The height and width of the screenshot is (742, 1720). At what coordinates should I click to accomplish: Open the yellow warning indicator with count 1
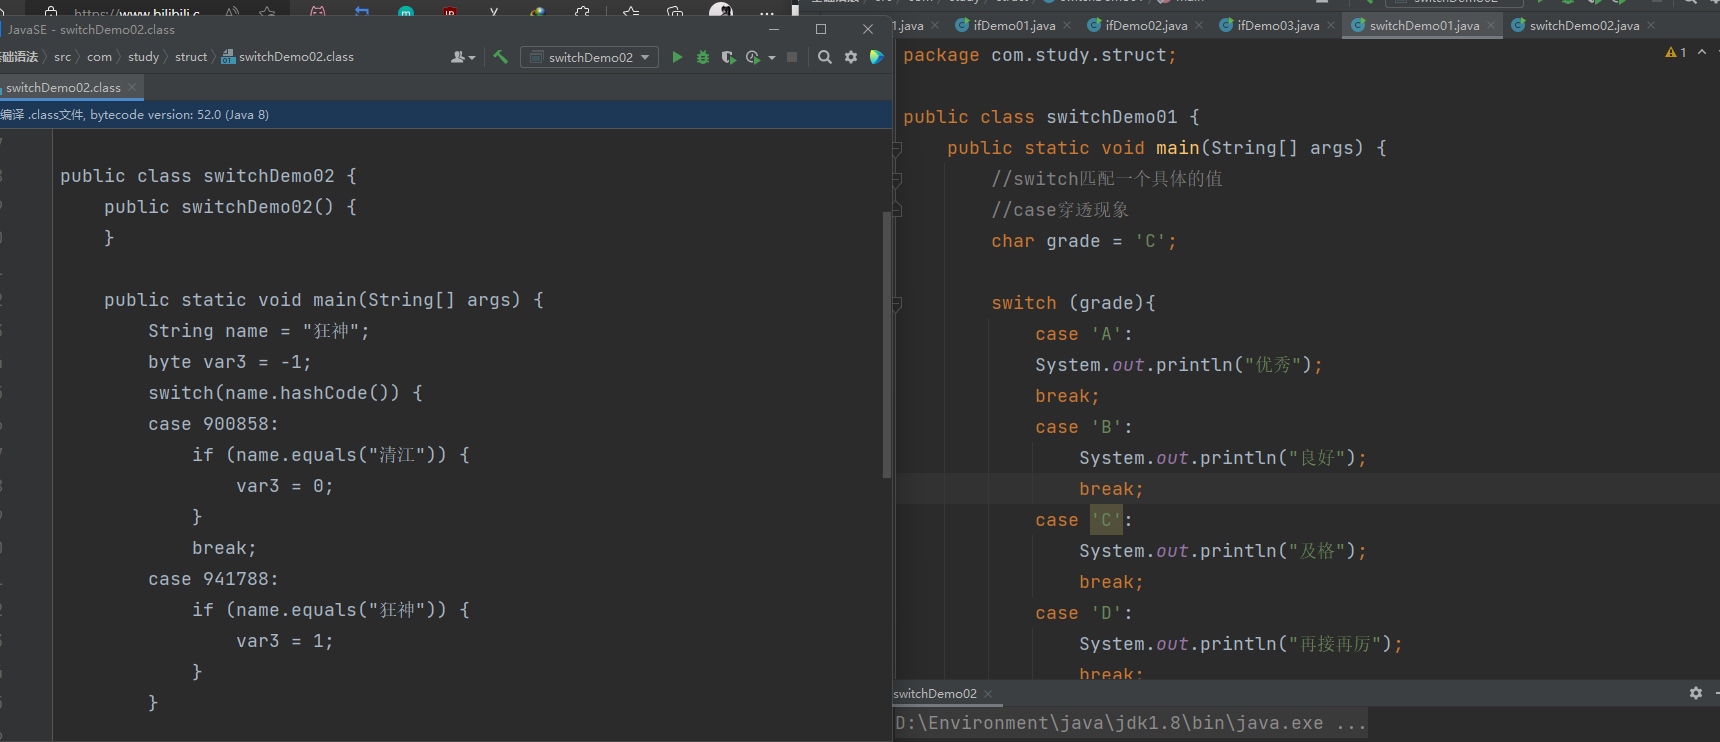1676,52
